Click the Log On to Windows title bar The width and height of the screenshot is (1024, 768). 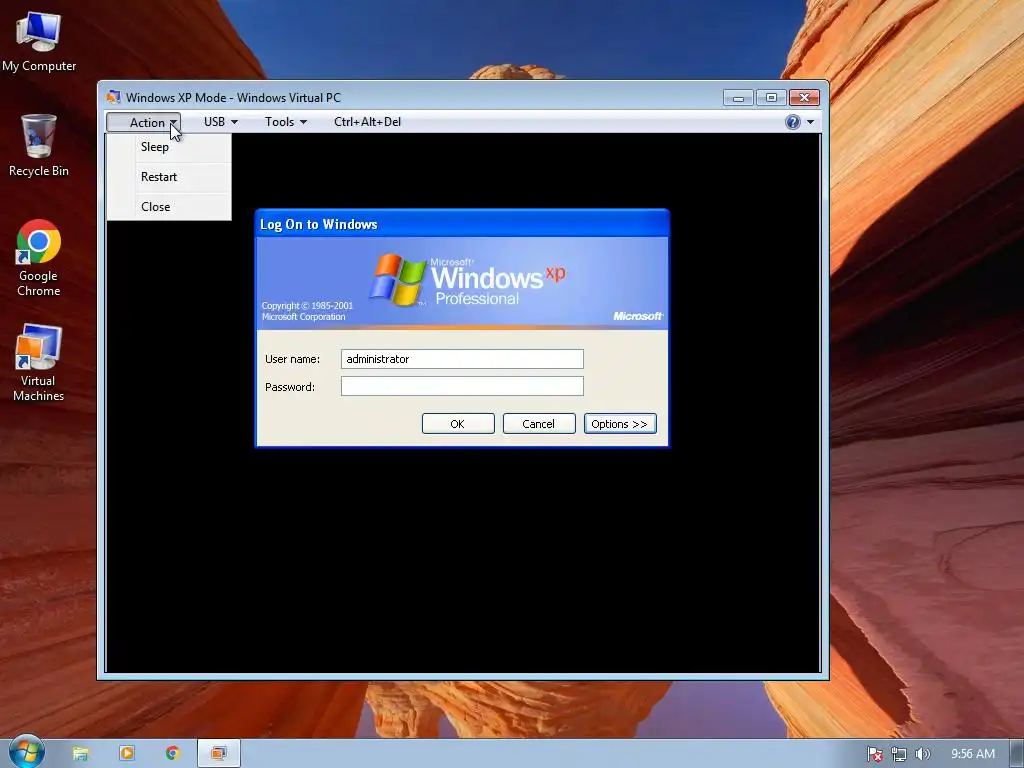pos(462,224)
